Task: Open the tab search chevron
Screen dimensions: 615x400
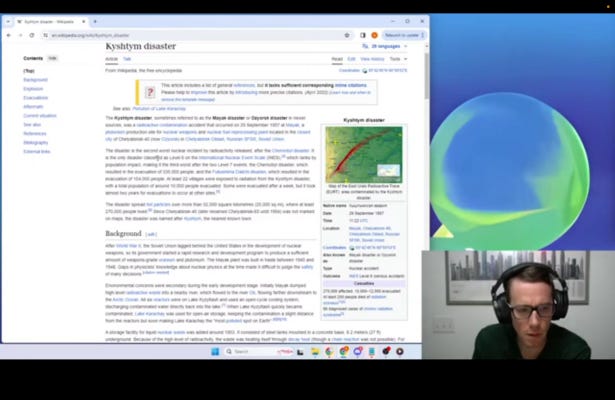Action: (x=8, y=22)
